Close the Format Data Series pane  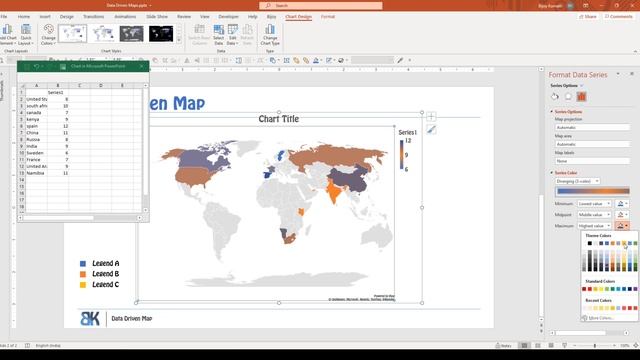point(632,74)
